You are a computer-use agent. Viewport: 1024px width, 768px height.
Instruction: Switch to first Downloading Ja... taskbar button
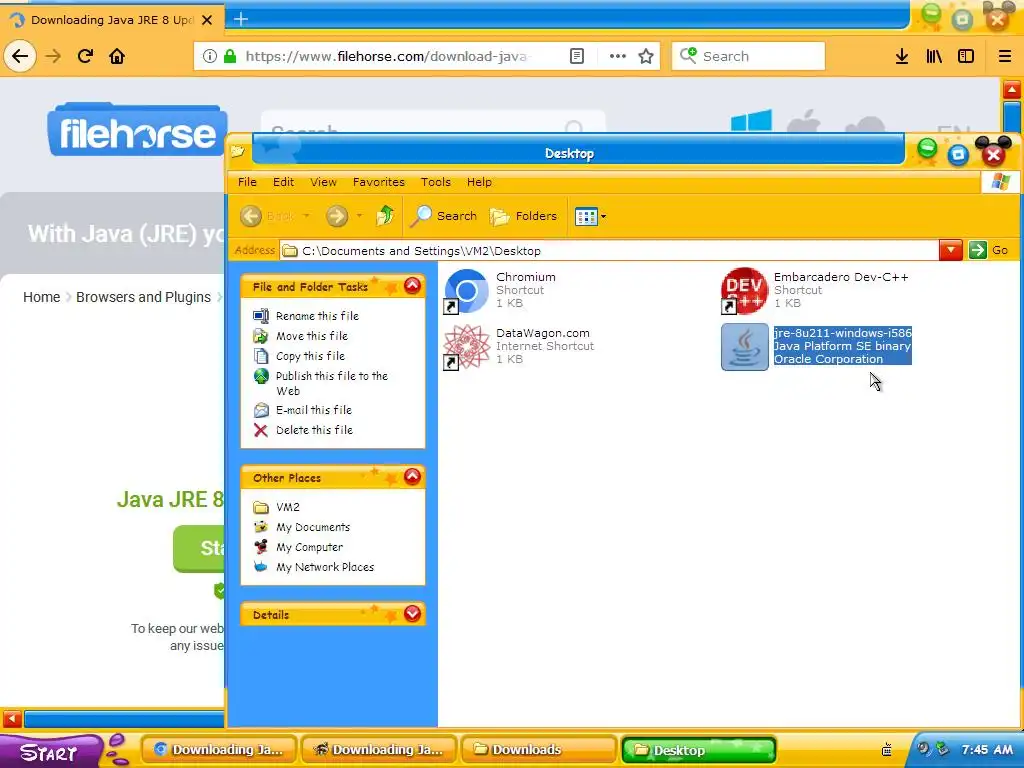coord(219,750)
